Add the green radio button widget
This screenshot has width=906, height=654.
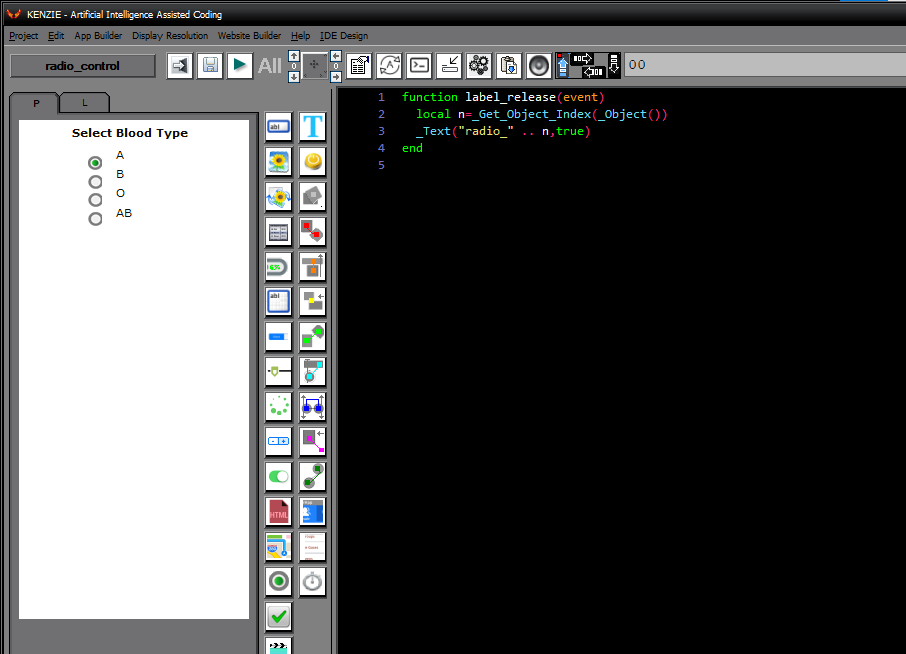279,581
